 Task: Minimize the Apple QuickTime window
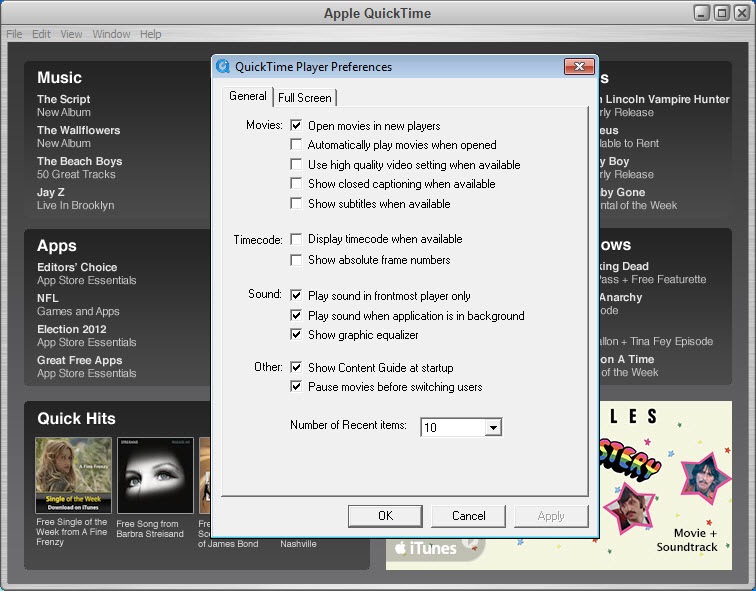pos(702,13)
